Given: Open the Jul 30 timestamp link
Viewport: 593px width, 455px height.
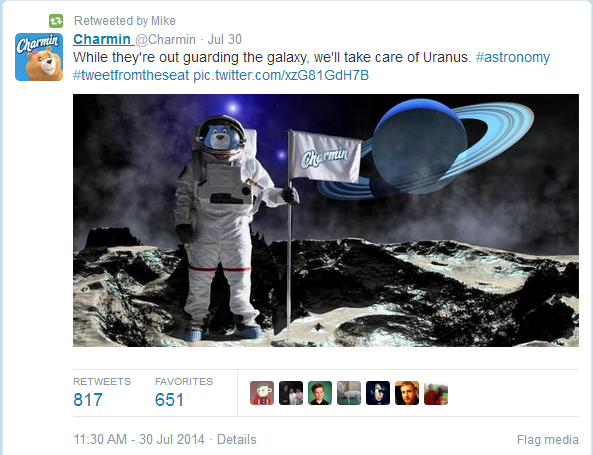Looking at the screenshot, I should pos(225,39).
